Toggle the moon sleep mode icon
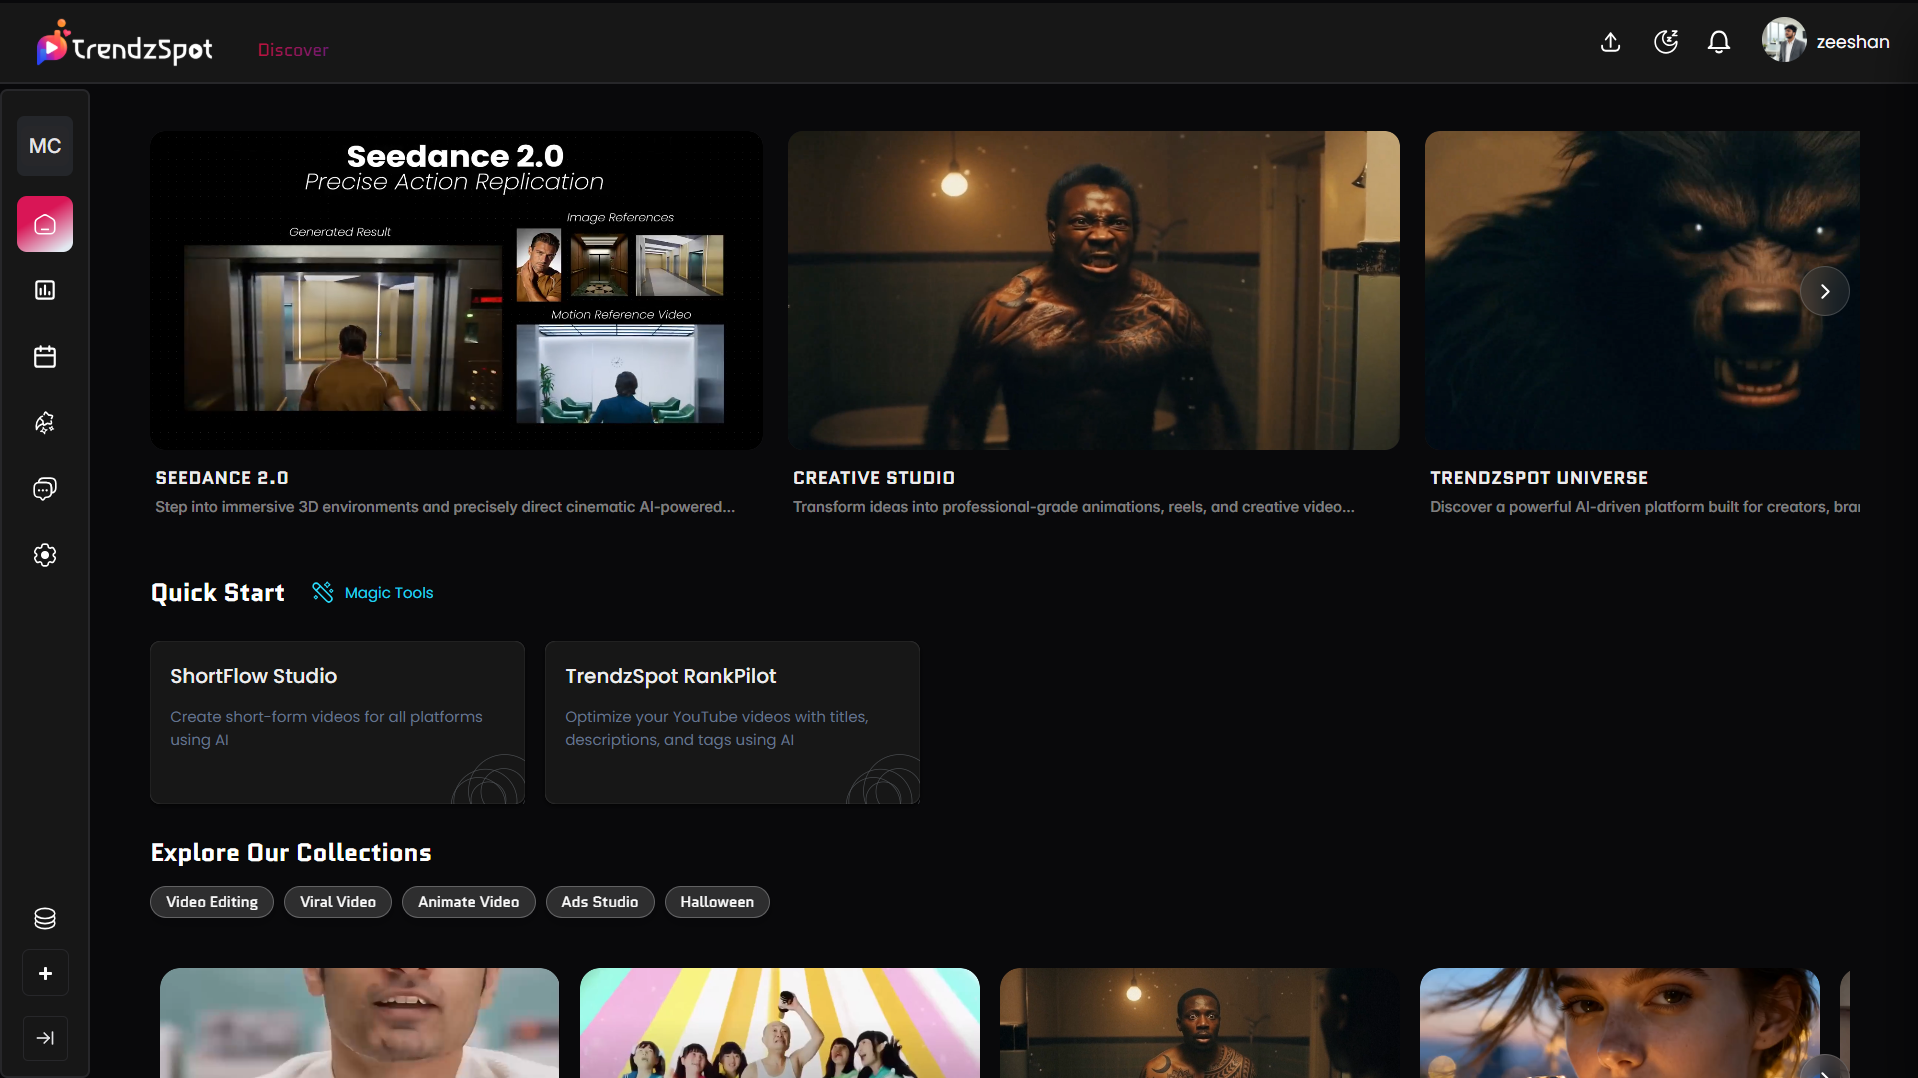The image size is (1918, 1078). pos(1665,42)
